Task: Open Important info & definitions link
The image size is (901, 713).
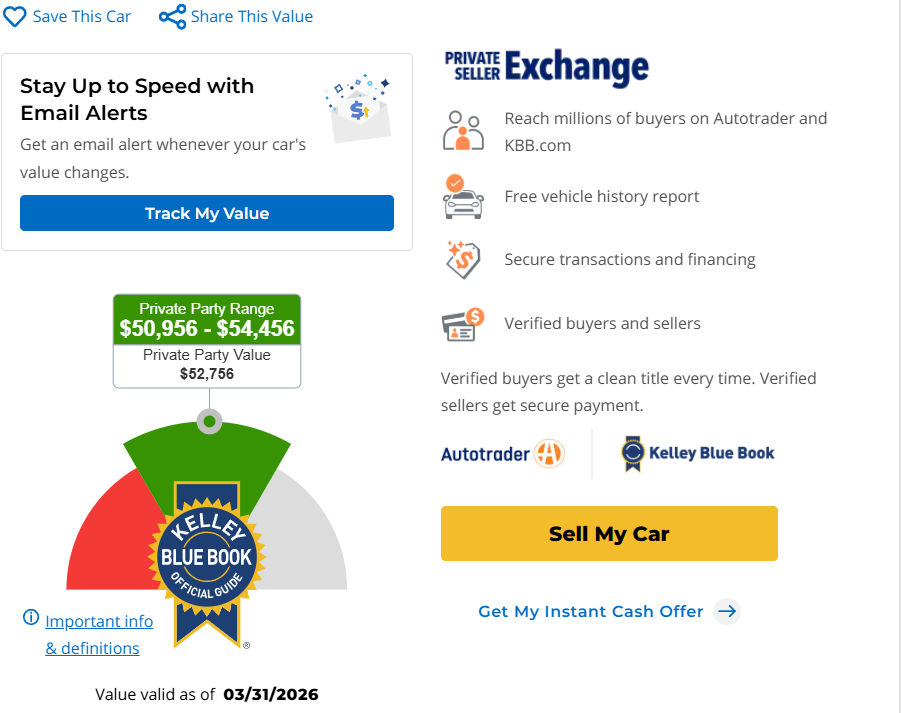Action: point(99,634)
